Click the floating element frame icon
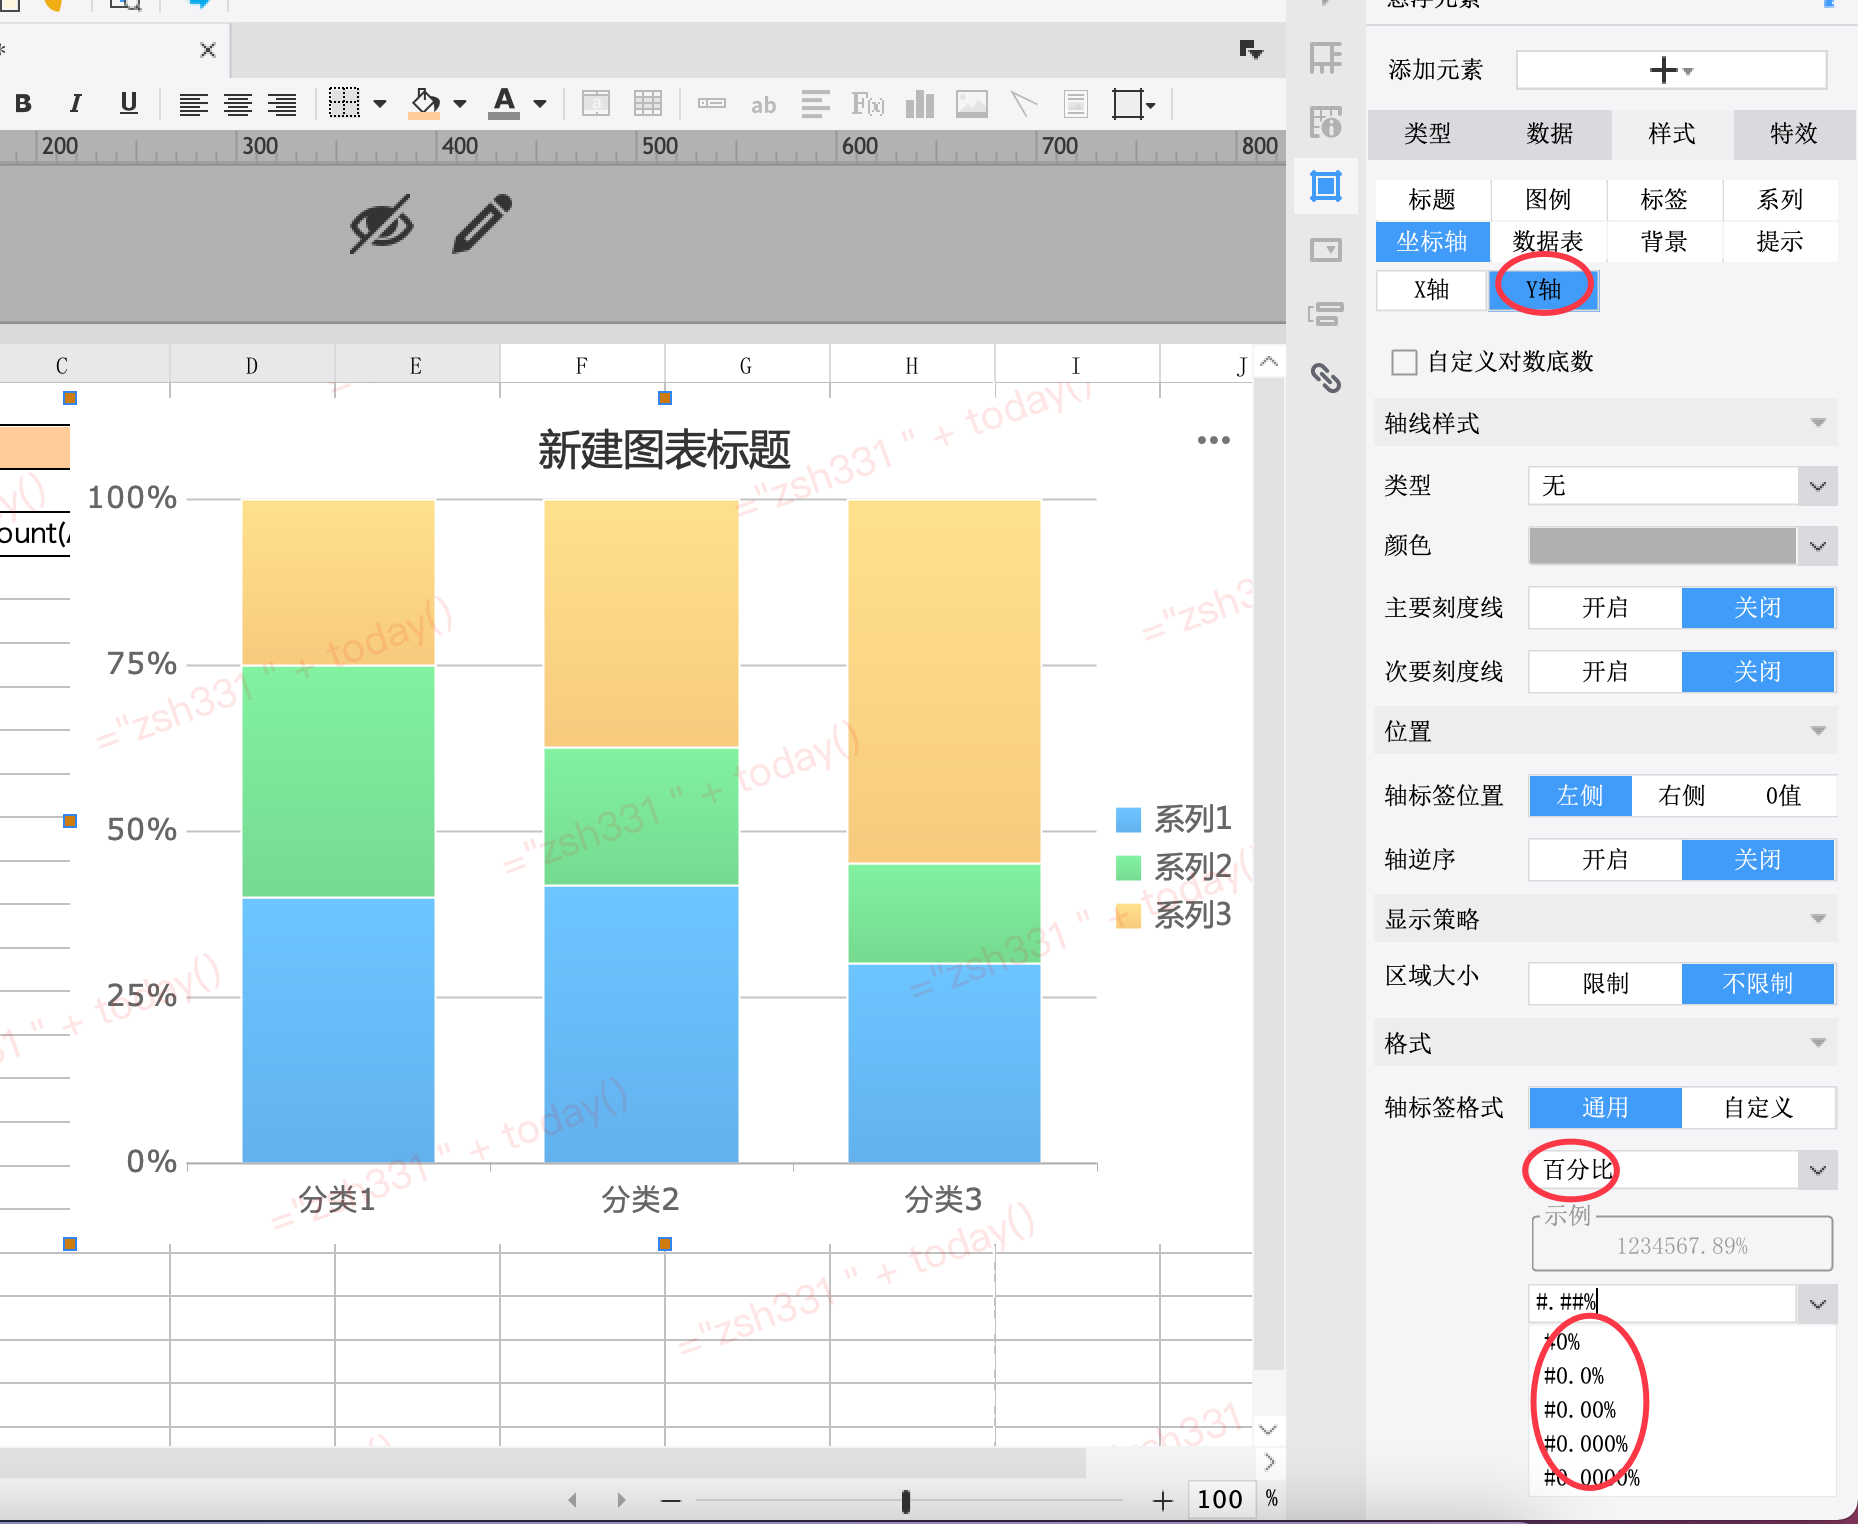The height and width of the screenshot is (1524, 1858). 1128,103
